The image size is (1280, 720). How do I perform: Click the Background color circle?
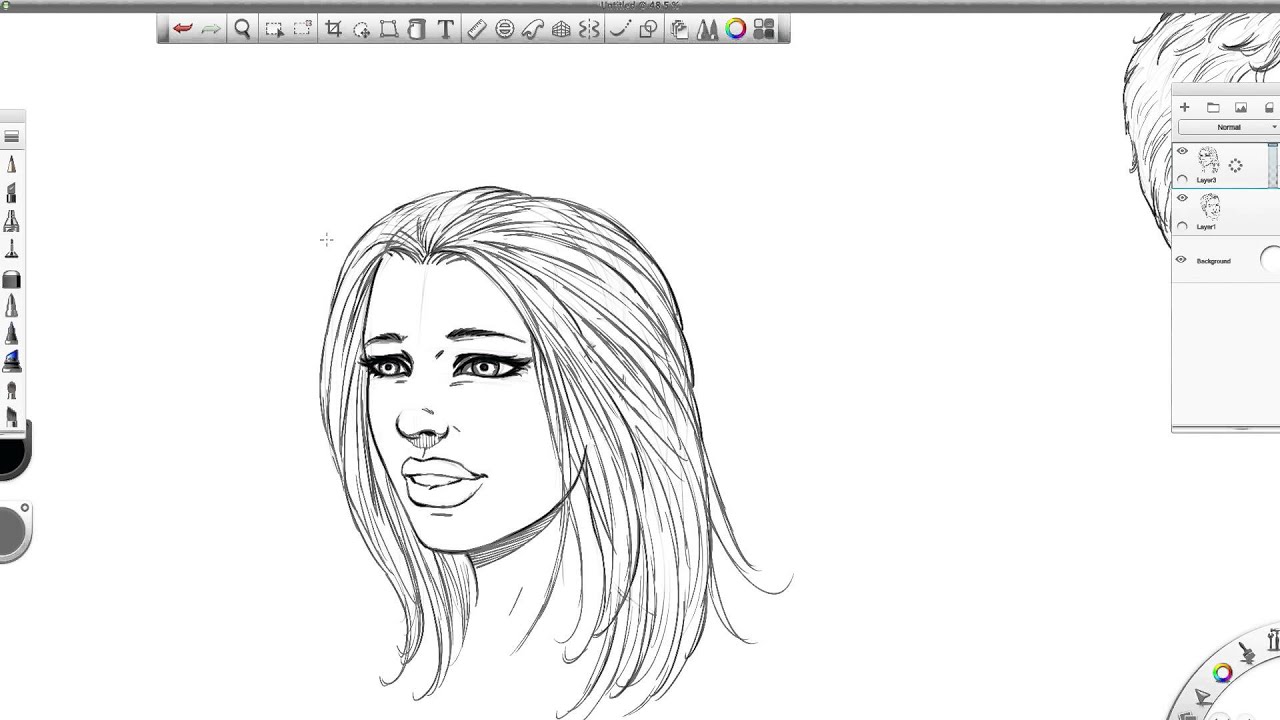tap(1270, 260)
